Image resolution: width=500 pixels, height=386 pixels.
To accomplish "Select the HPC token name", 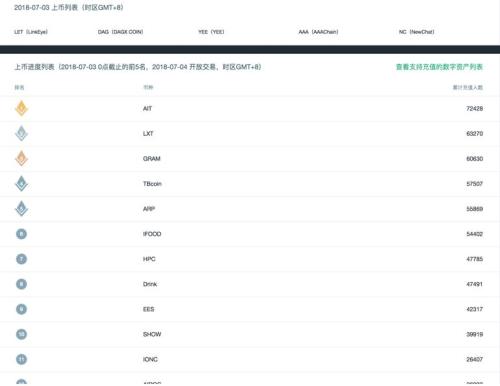I will pyautogui.click(x=149, y=259).
